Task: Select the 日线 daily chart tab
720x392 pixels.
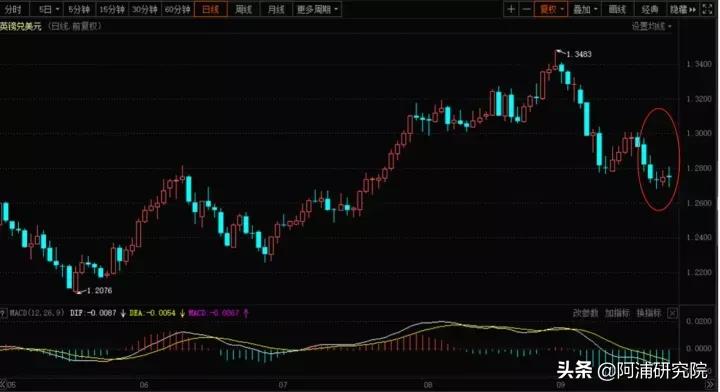Action: coord(211,9)
